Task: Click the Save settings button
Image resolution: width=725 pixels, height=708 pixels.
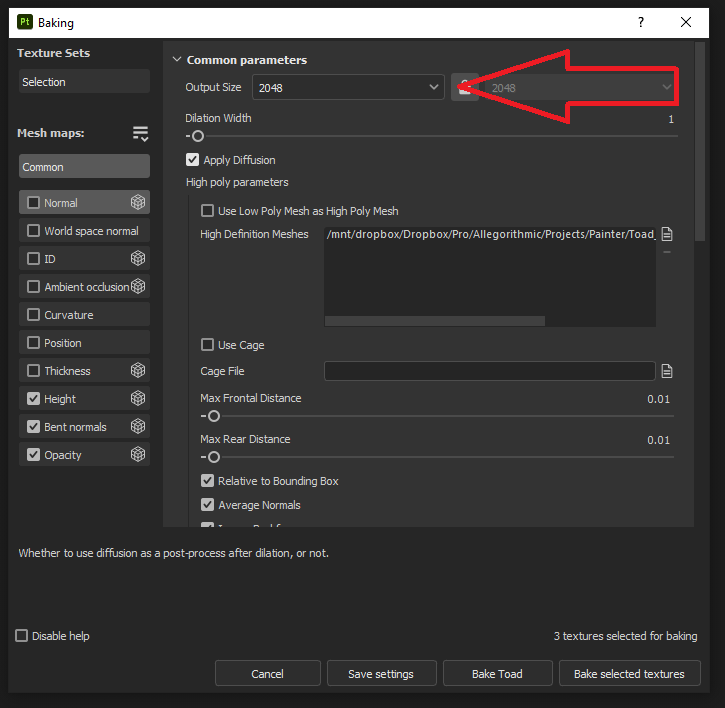Action: click(x=380, y=674)
